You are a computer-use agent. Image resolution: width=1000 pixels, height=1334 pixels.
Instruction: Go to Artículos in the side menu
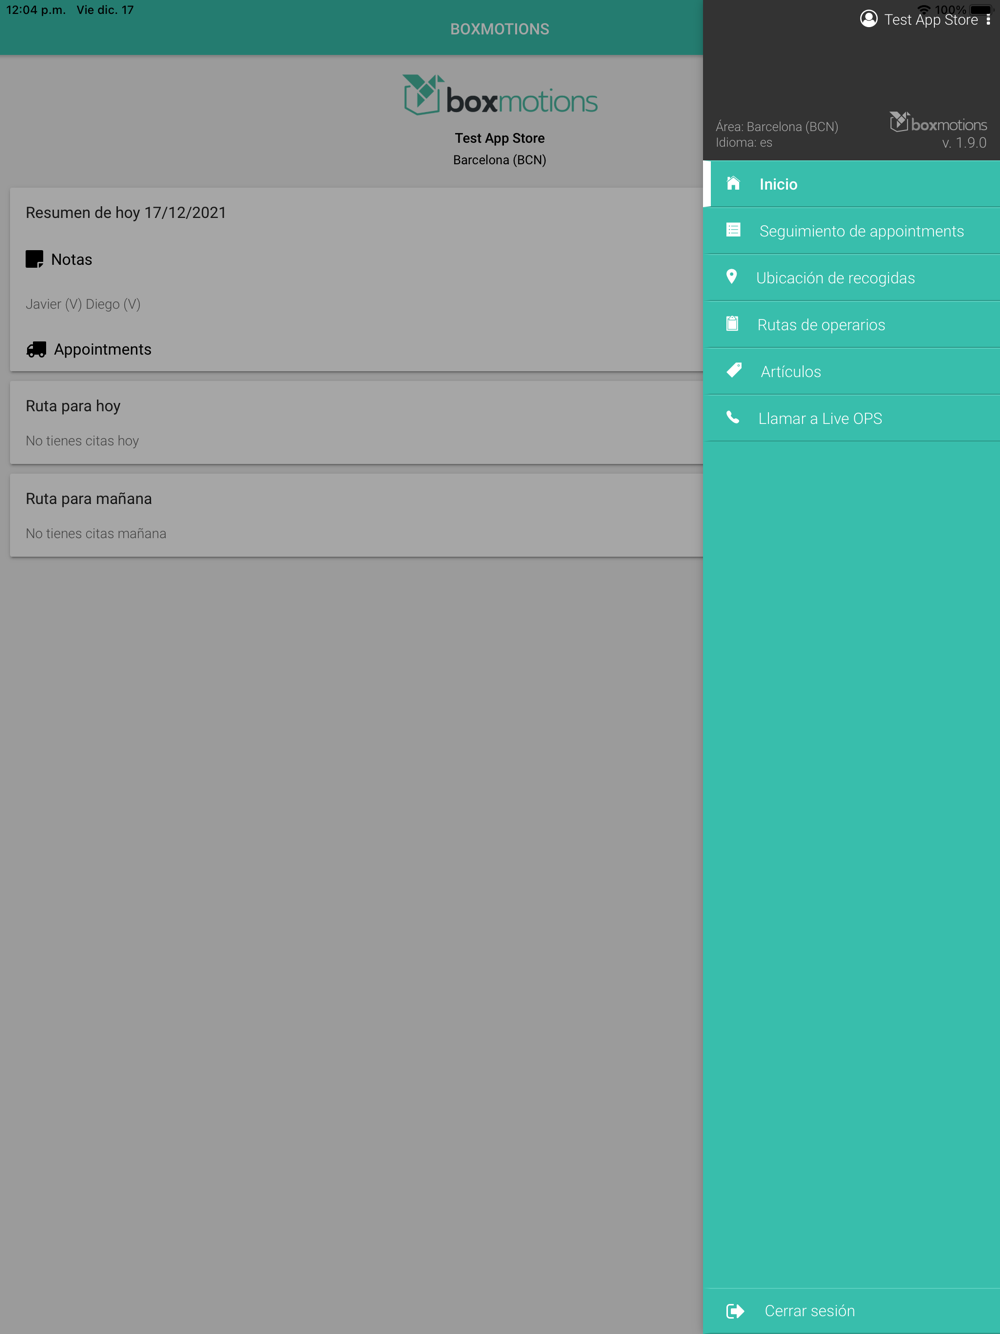pyautogui.click(x=852, y=372)
